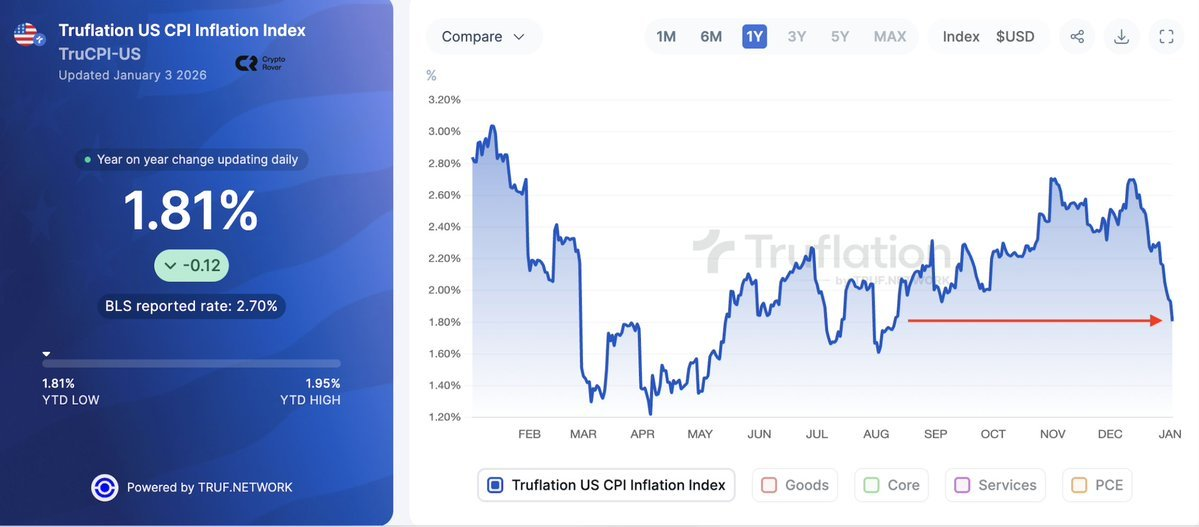Enter fullscreen chart view
The image size is (1199, 527).
1166,37
